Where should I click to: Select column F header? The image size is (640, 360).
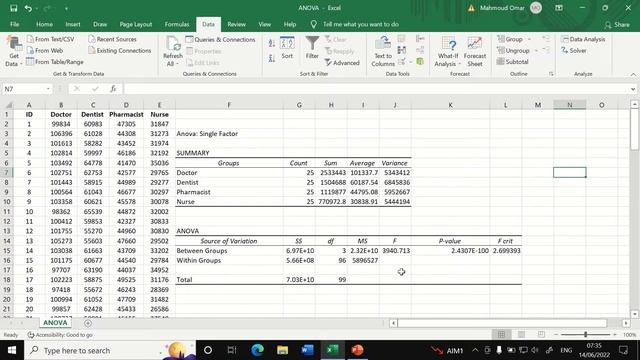point(229,105)
